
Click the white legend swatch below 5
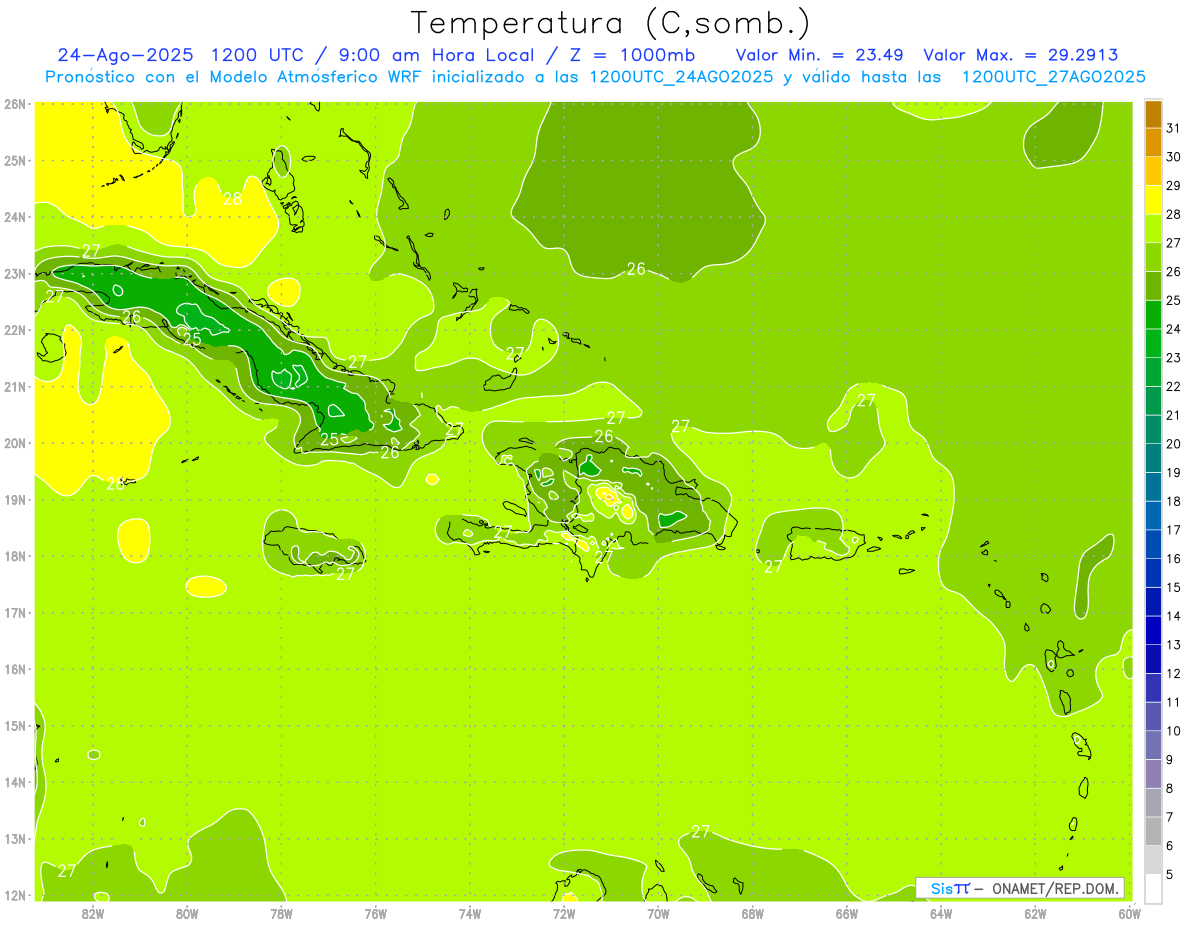click(x=1153, y=888)
